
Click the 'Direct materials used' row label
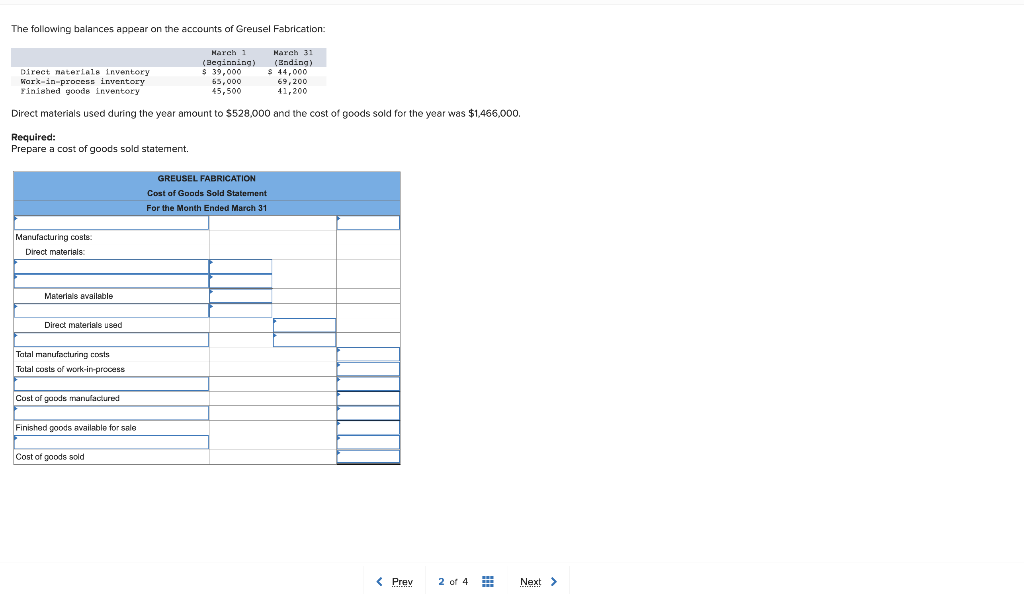point(83,325)
